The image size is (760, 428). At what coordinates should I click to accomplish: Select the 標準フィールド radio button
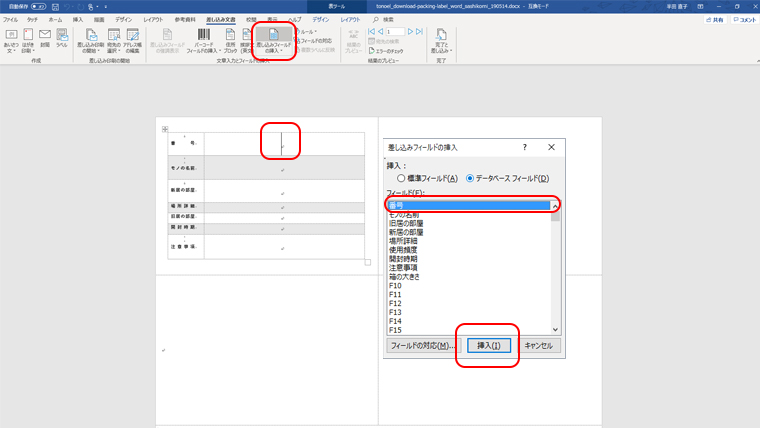(x=403, y=178)
